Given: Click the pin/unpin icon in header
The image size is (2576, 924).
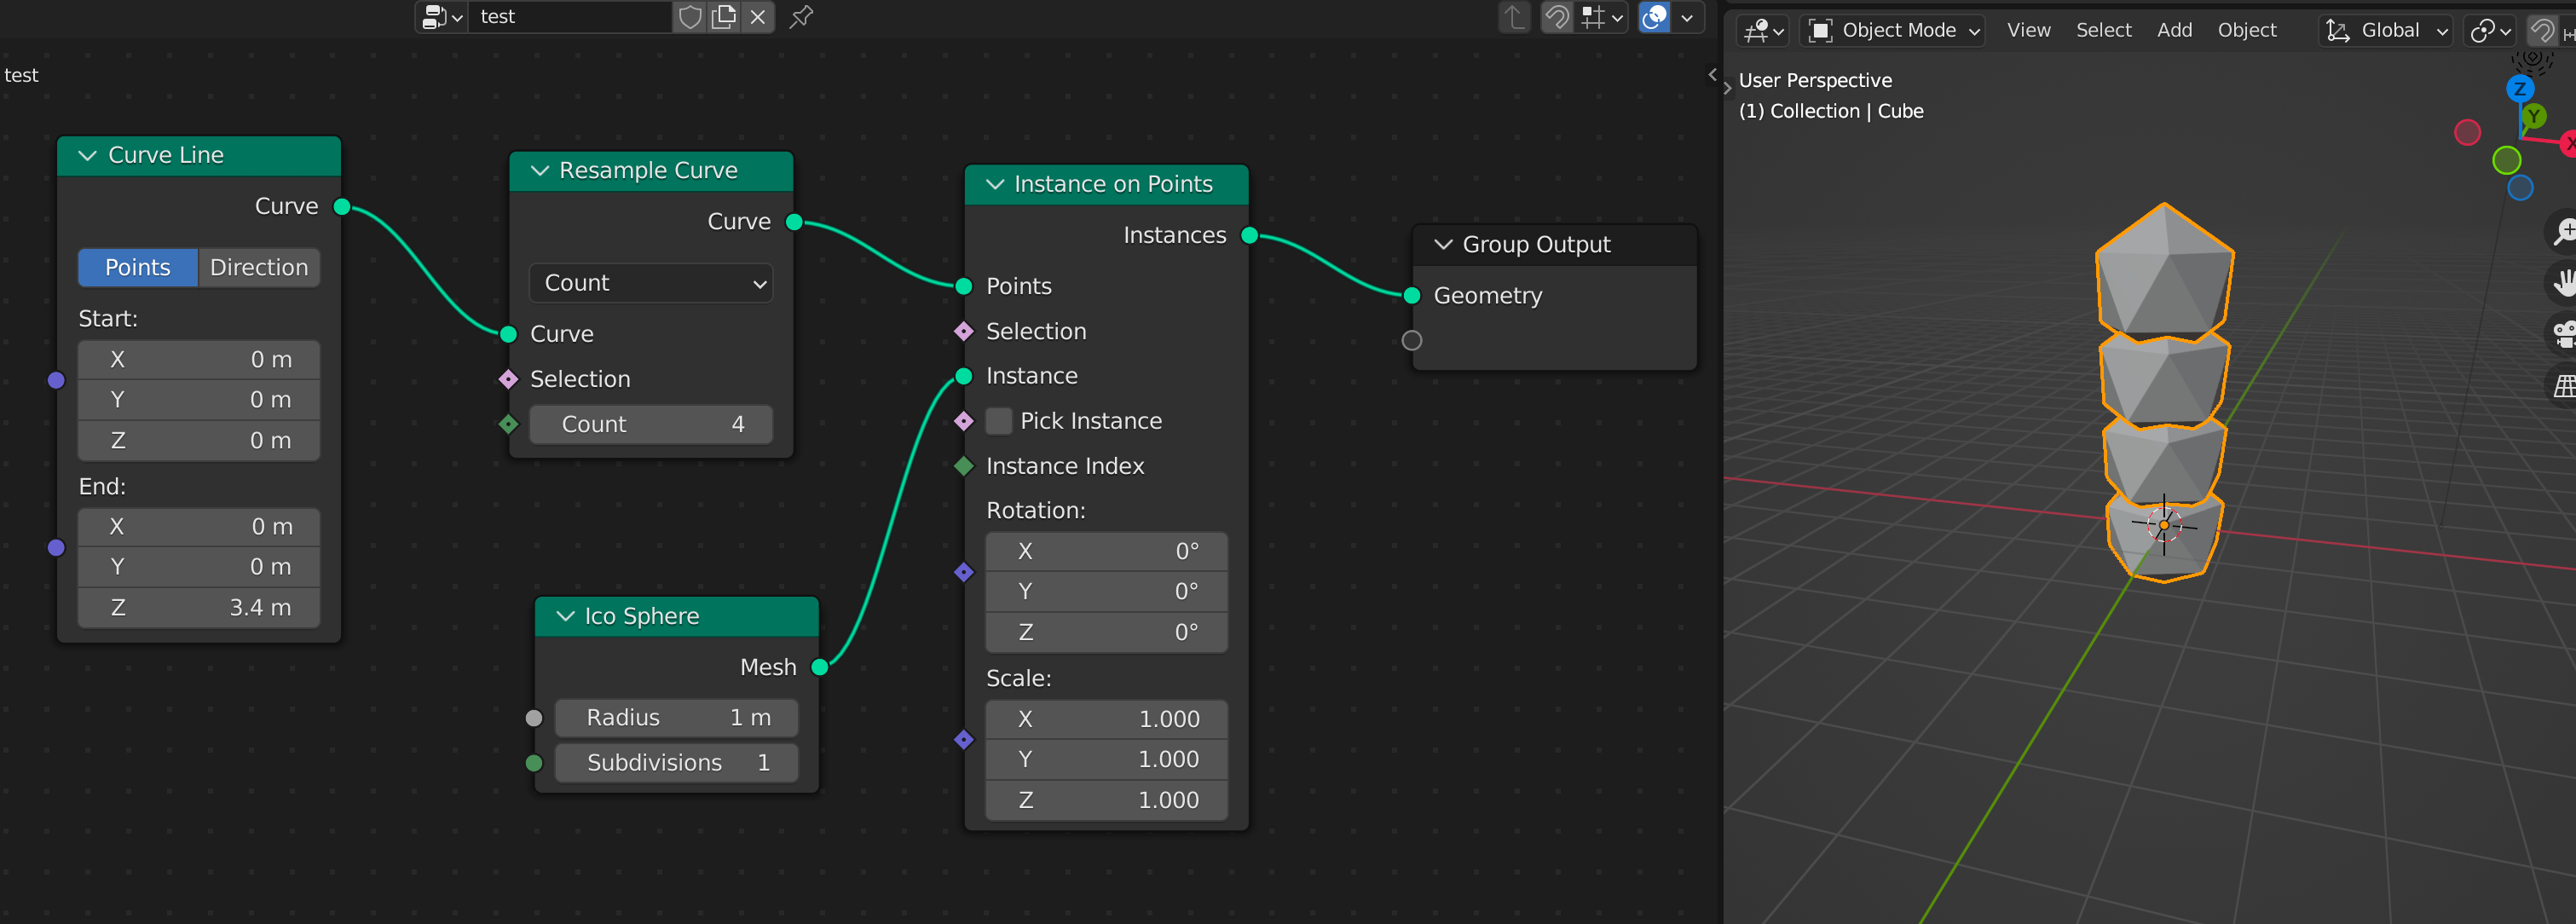Looking at the screenshot, I should coord(810,16).
